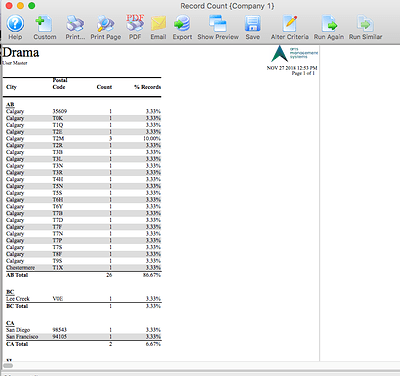Click postal code T9S
The width and height of the screenshot is (400, 376).
coord(57,261)
